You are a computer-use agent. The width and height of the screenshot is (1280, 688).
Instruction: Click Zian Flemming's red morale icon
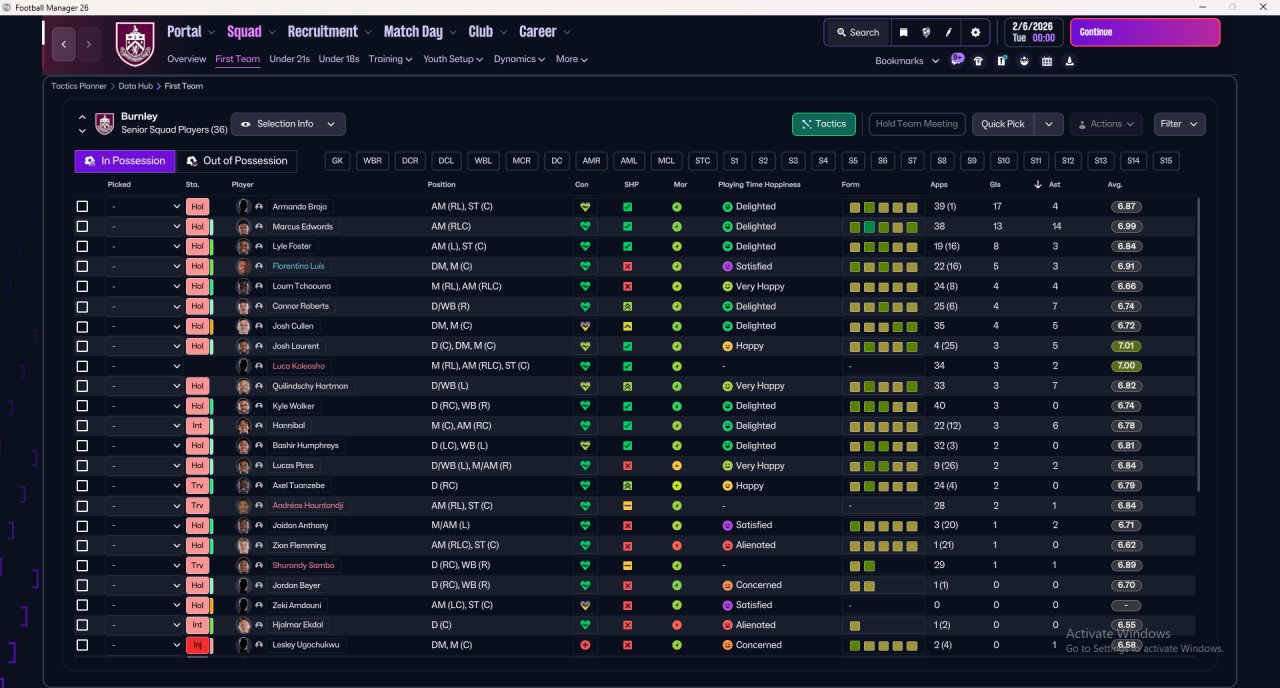(677, 546)
